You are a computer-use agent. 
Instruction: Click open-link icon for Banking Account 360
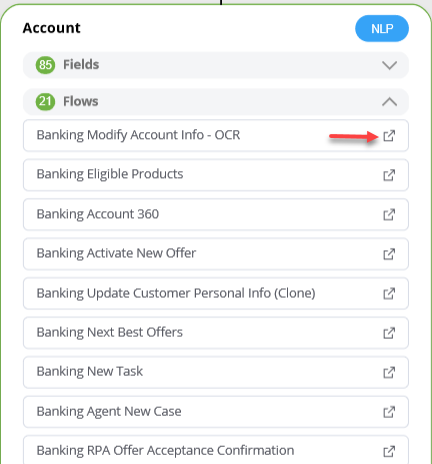tap(389, 215)
